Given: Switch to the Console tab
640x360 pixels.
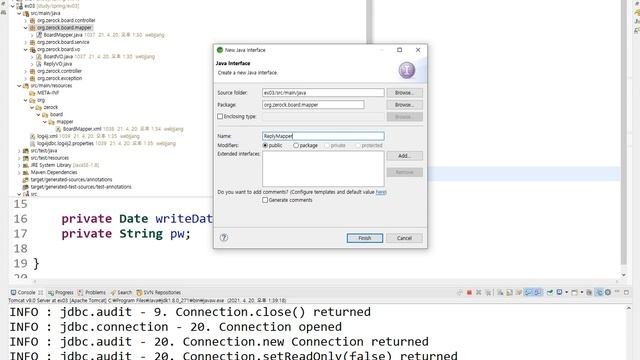Looking at the screenshot, I should [27, 292].
